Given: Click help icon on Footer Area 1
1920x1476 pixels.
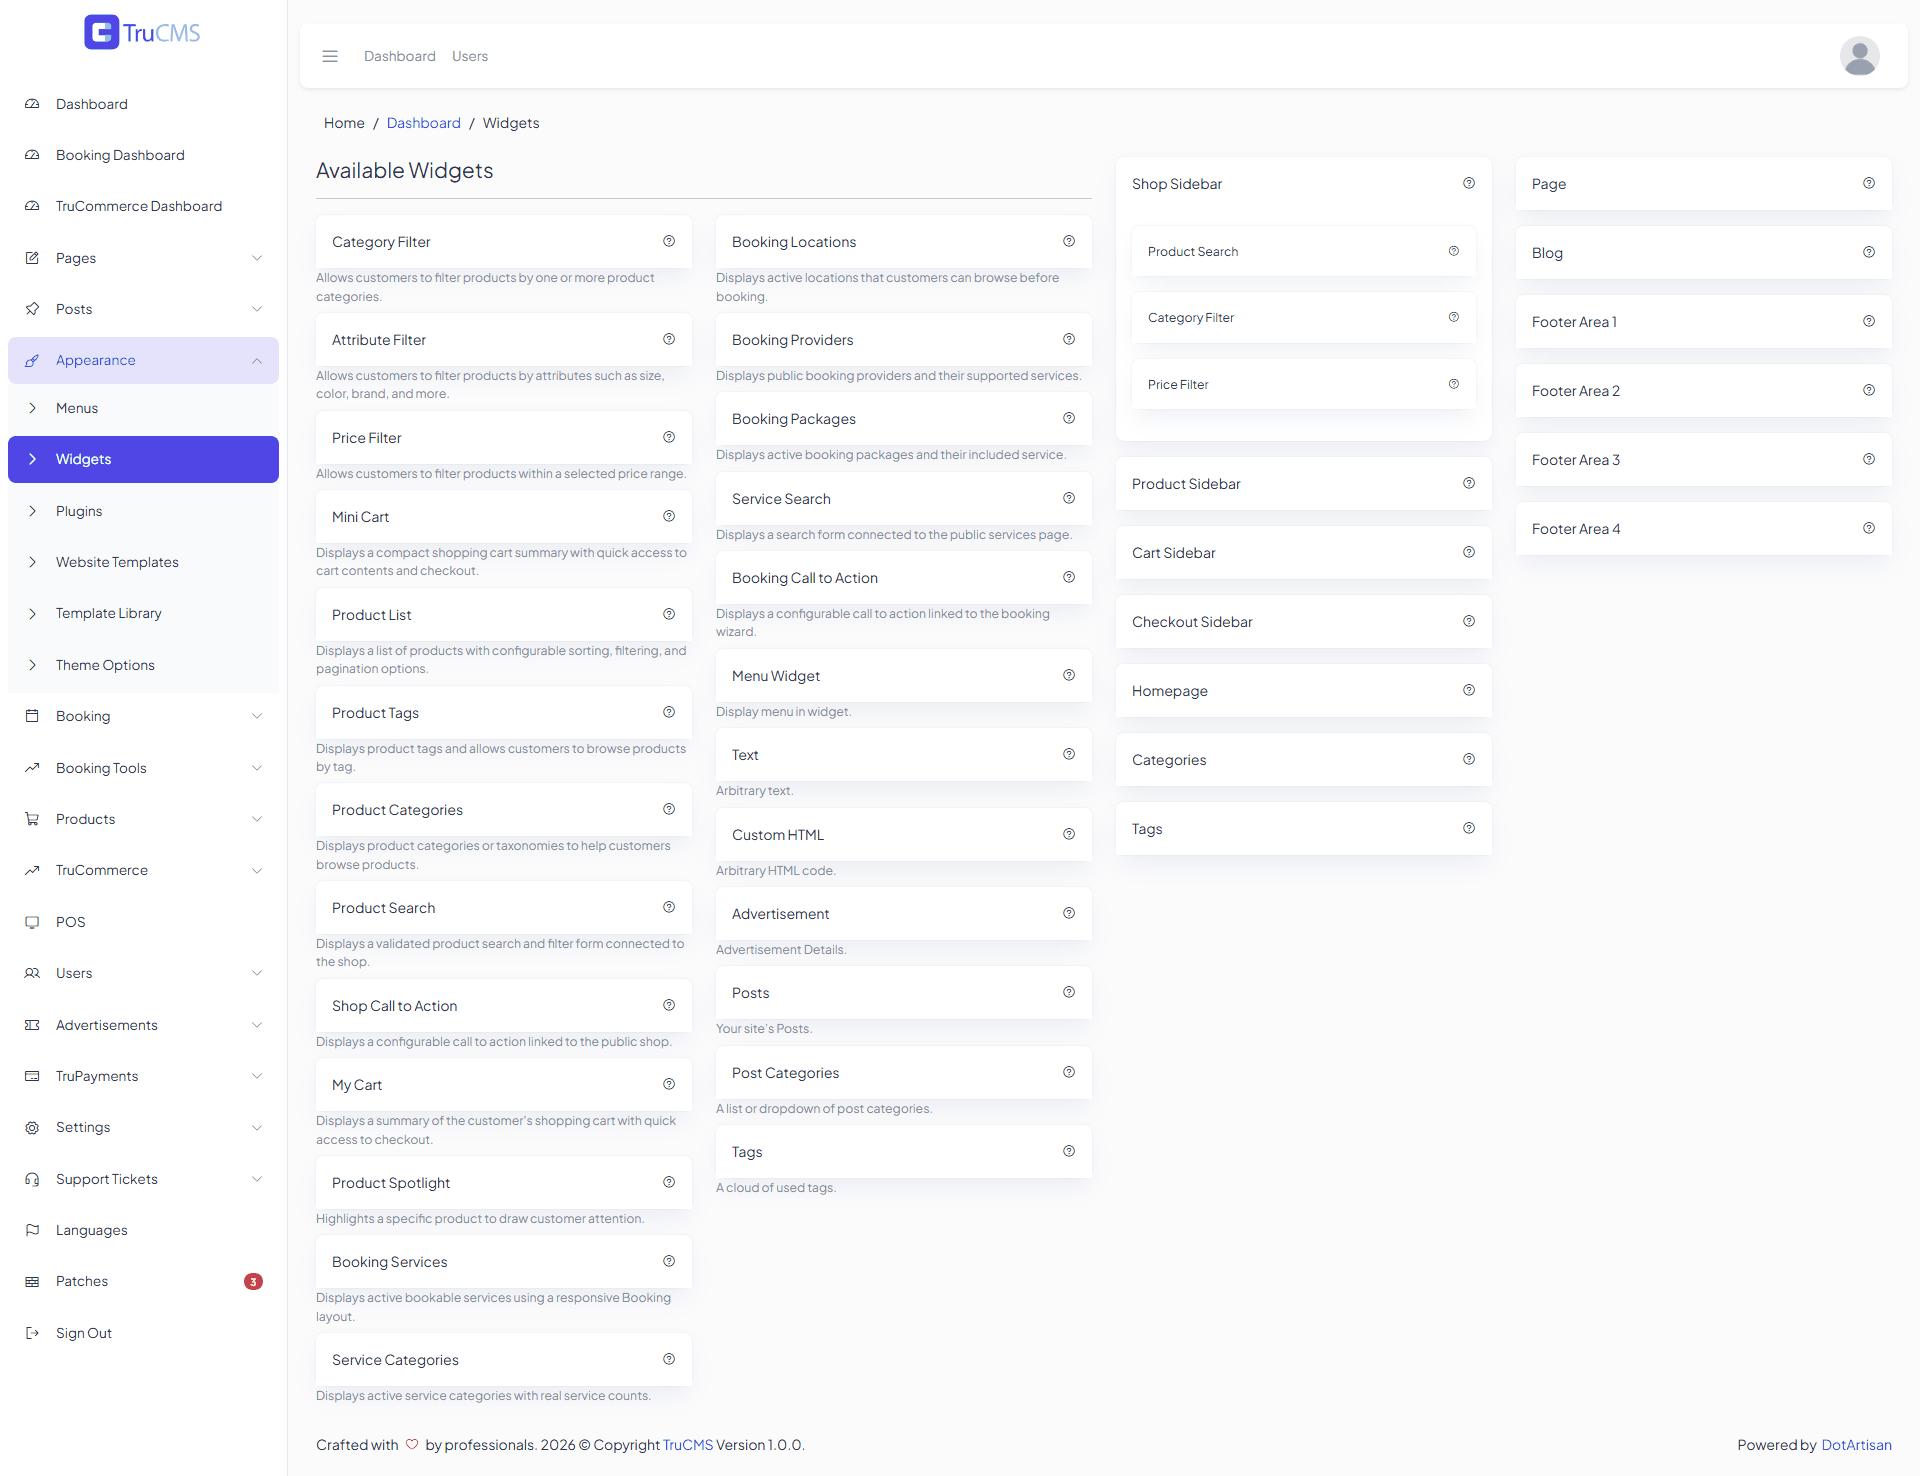Looking at the screenshot, I should click(x=1869, y=321).
